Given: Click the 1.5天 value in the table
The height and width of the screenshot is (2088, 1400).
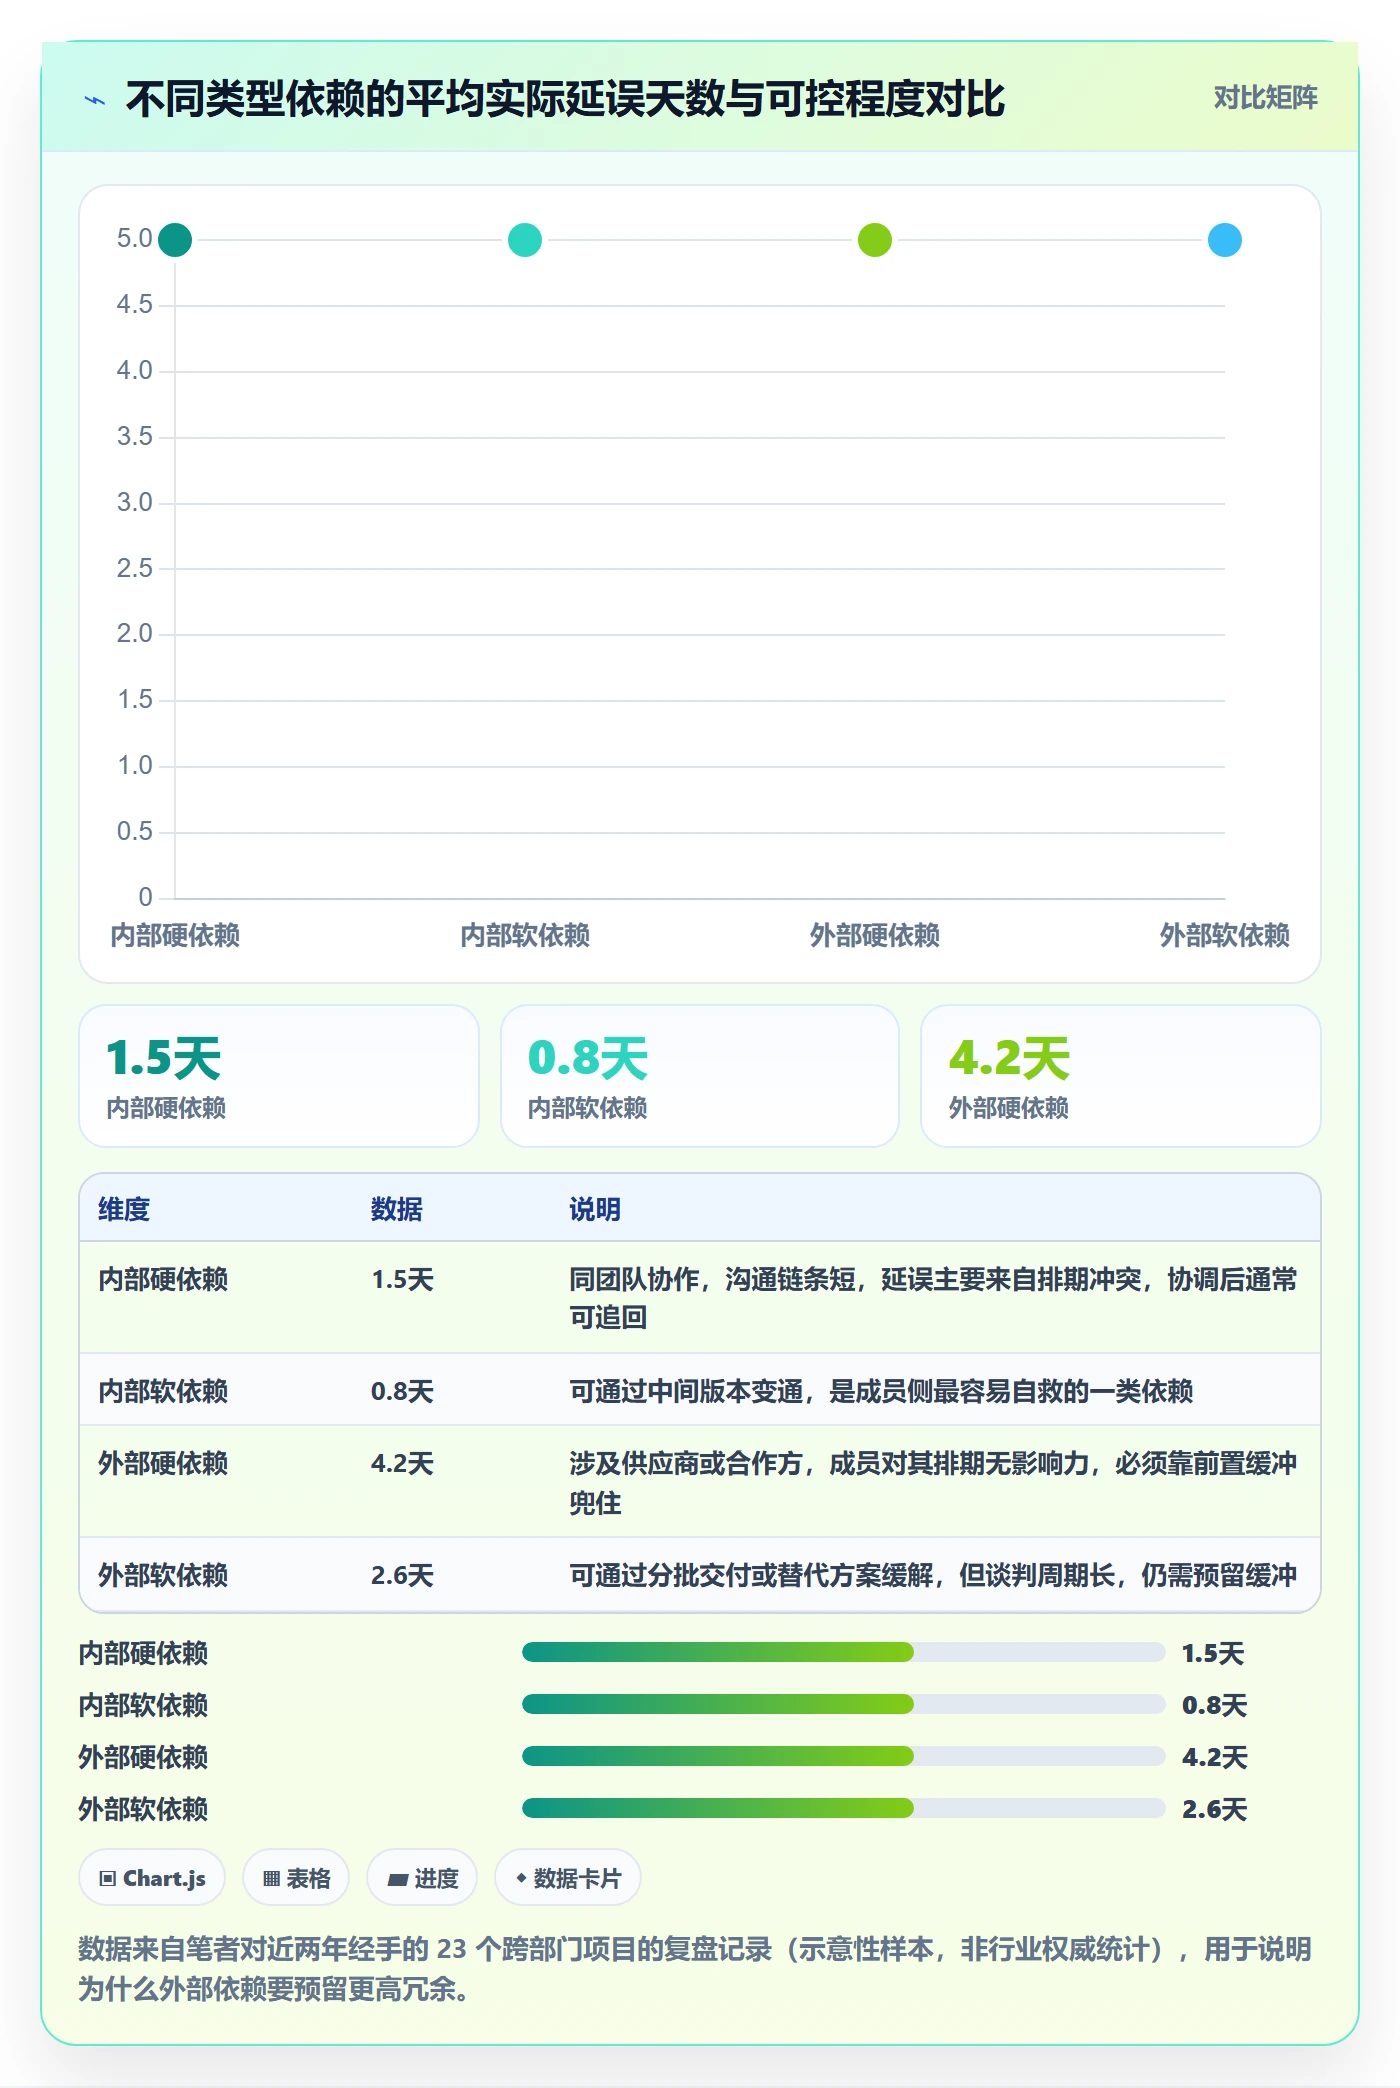Looking at the screenshot, I should 402,1279.
